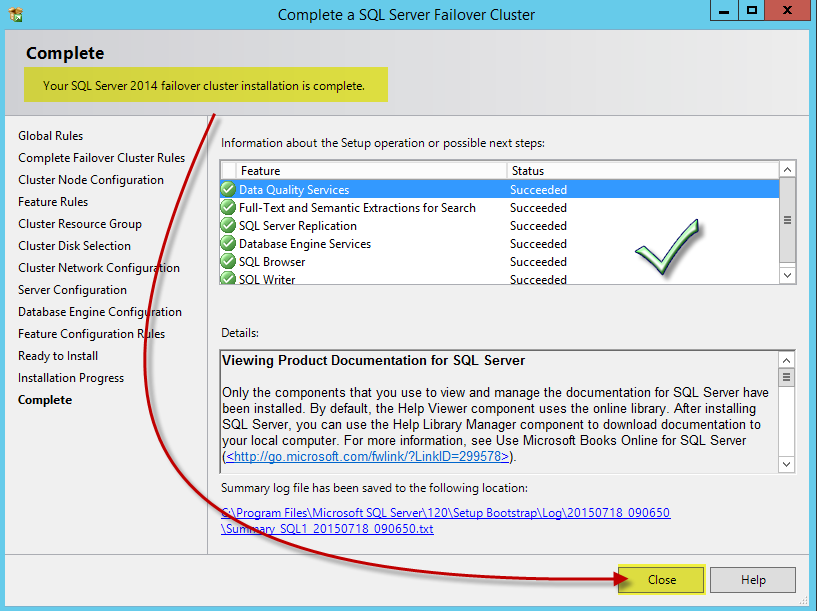Click the feature list scroll down arrow
Image resolution: width=817 pixels, height=611 pixels.
click(787, 276)
